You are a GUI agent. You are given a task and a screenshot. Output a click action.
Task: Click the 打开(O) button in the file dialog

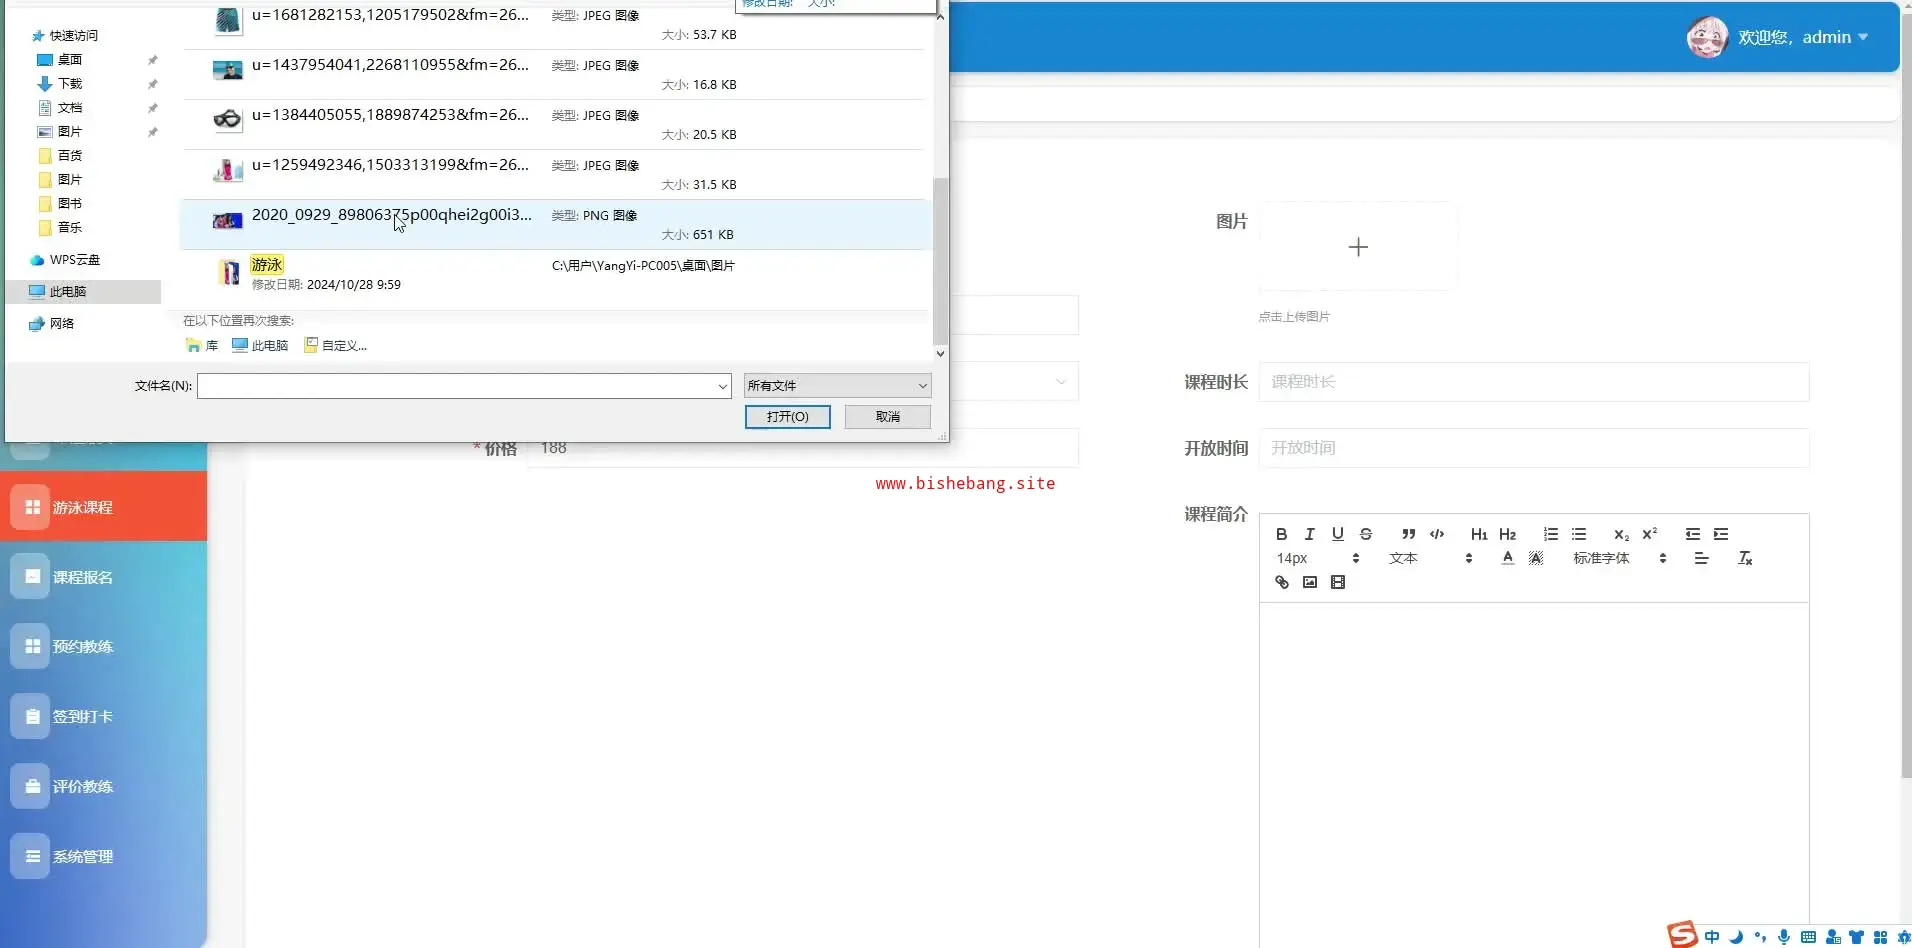click(x=788, y=417)
